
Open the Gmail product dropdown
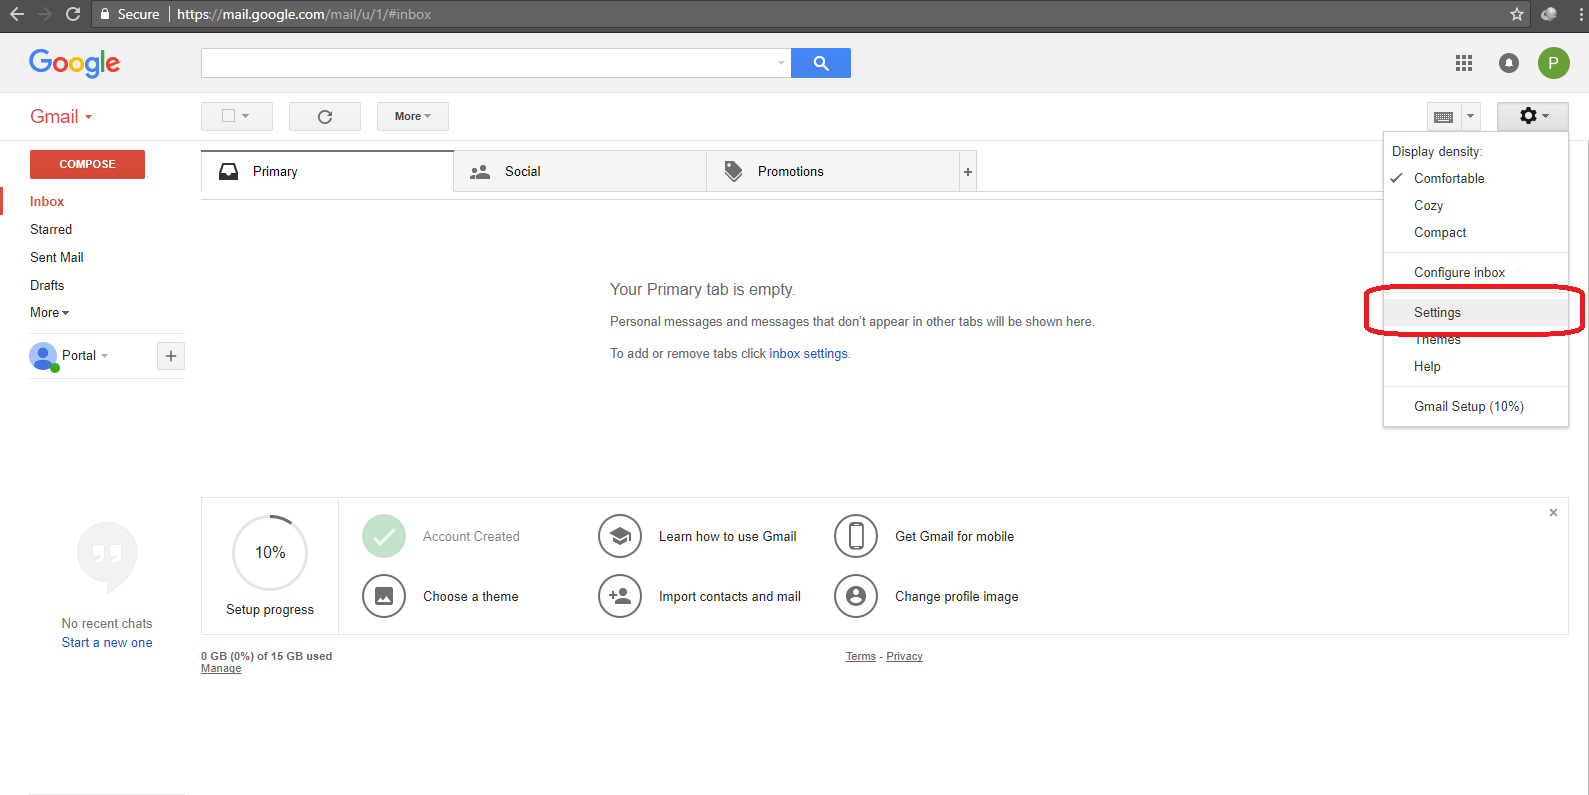[61, 116]
